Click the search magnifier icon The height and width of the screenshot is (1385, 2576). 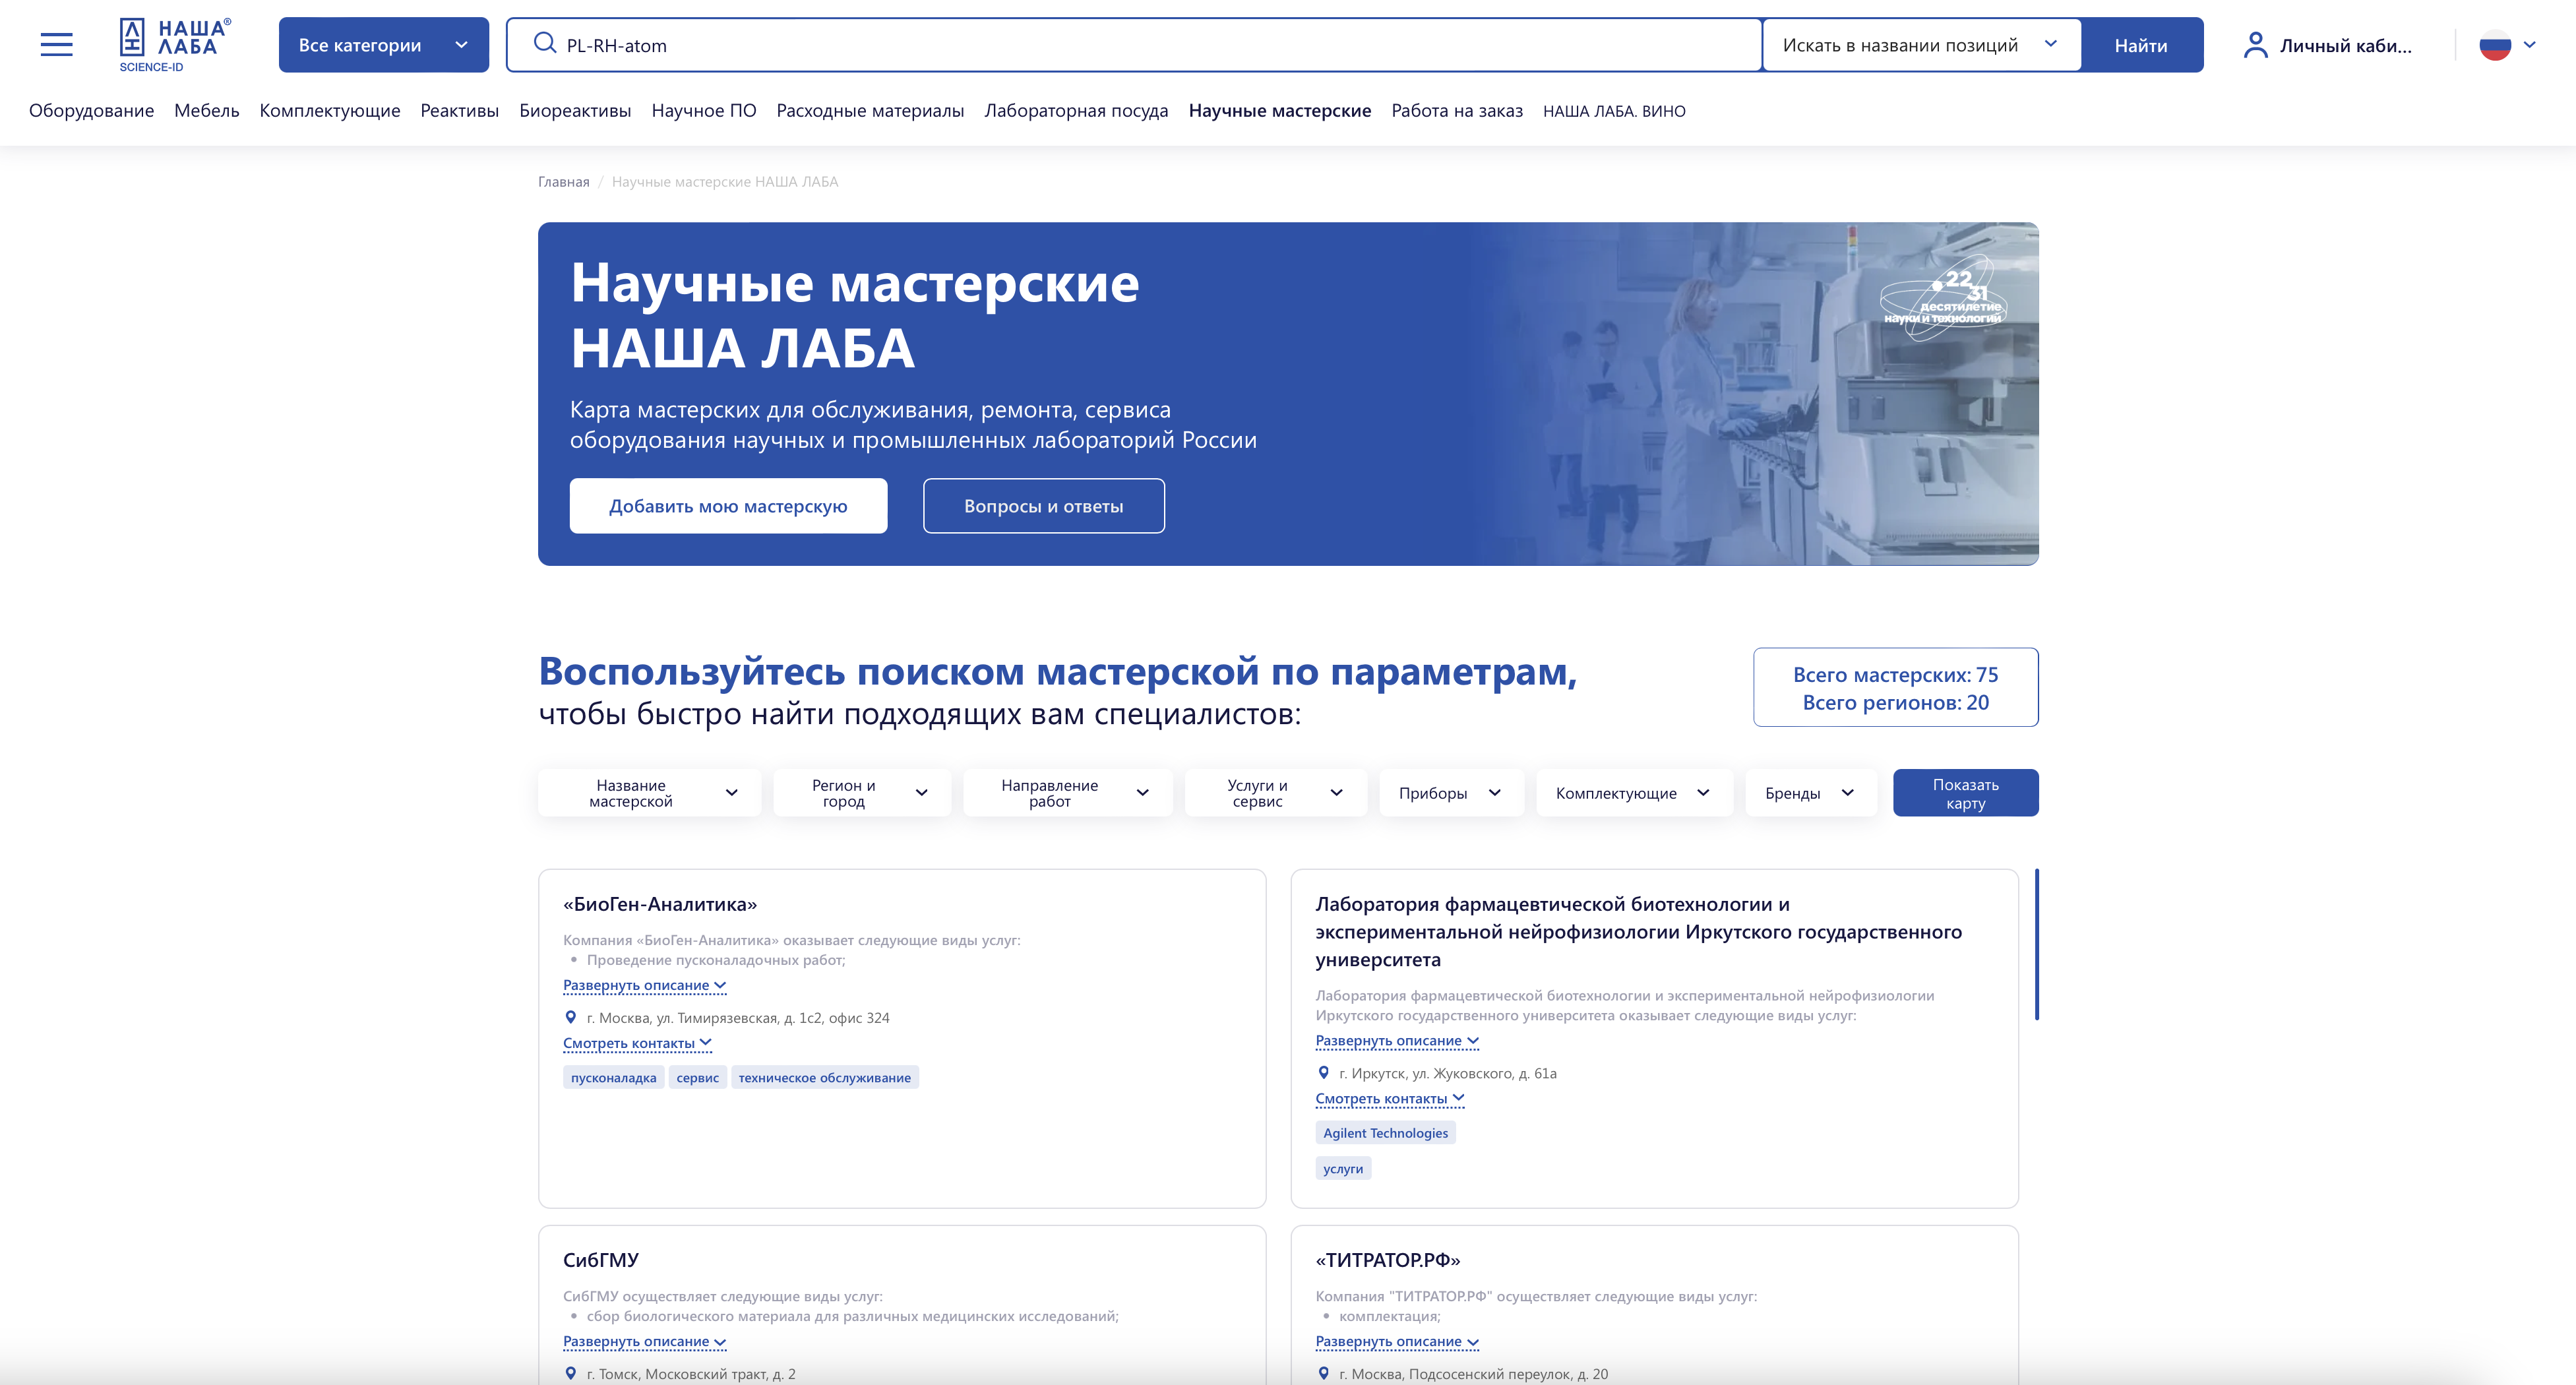point(544,43)
